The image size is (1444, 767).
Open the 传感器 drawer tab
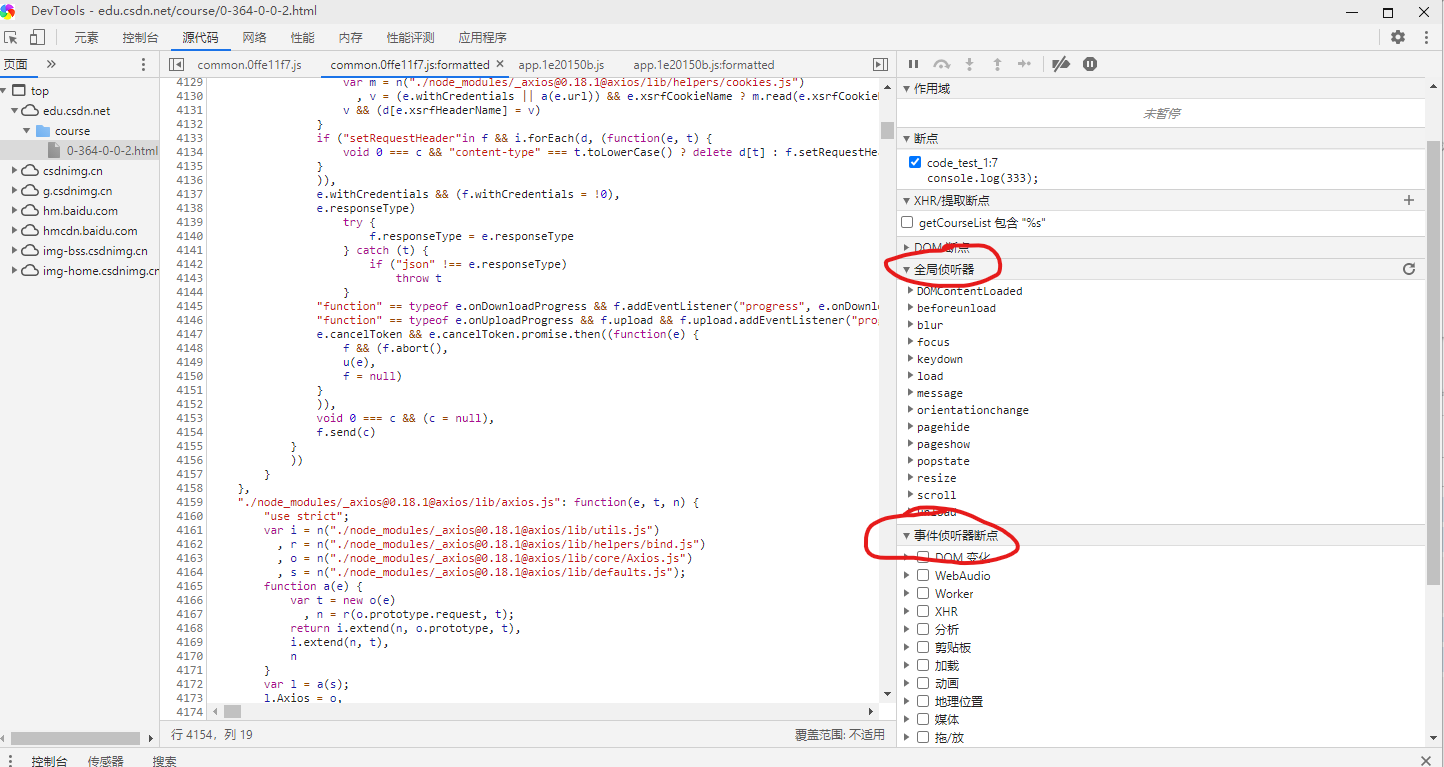pos(105,761)
